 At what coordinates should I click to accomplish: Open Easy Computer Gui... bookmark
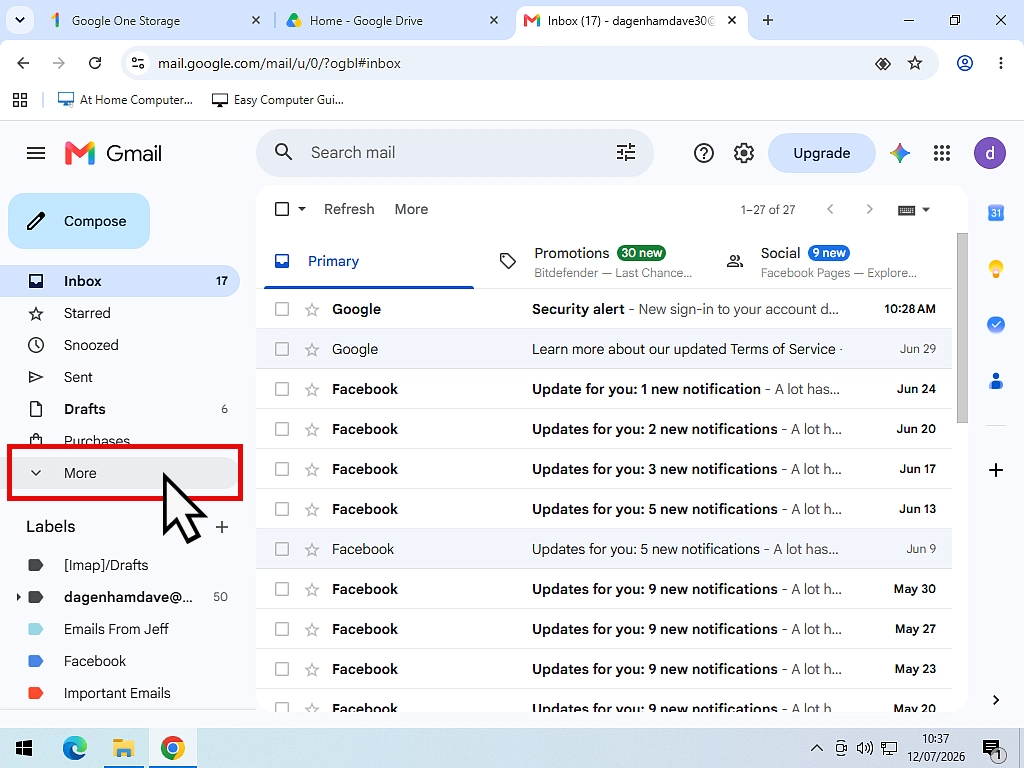(278, 100)
